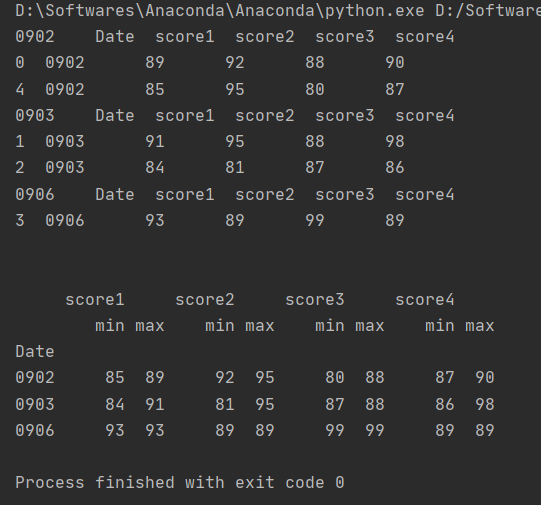Click score1 min 93 in summary row 0906

point(115,430)
